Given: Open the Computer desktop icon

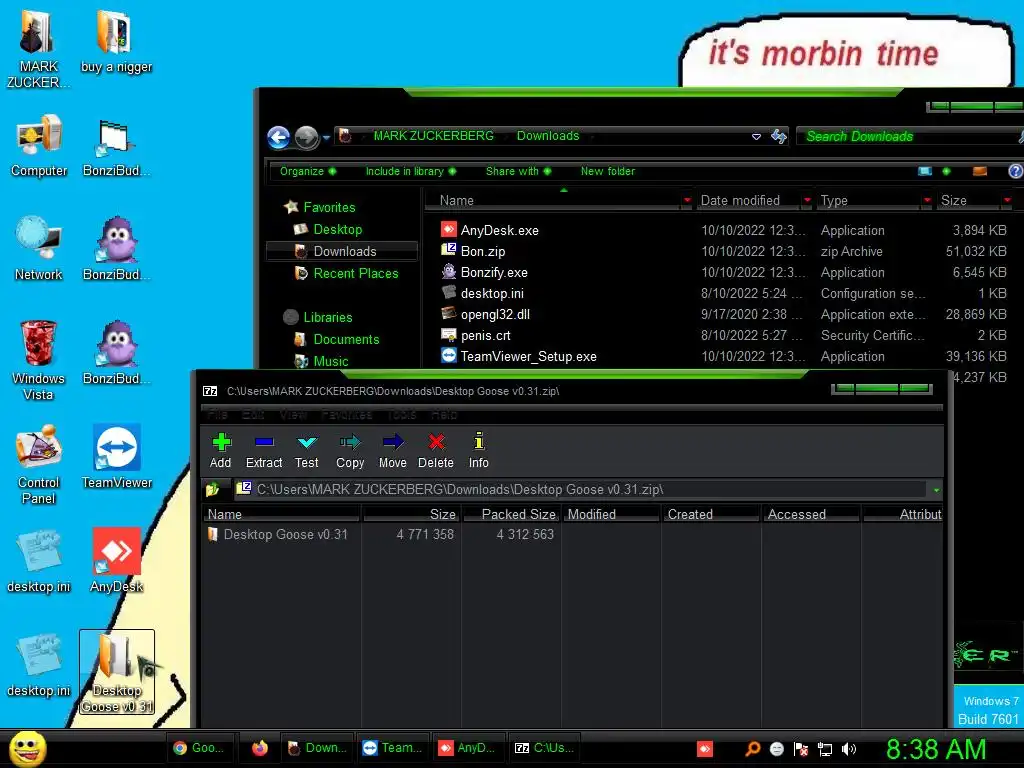Looking at the screenshot, I should [39, 146].
